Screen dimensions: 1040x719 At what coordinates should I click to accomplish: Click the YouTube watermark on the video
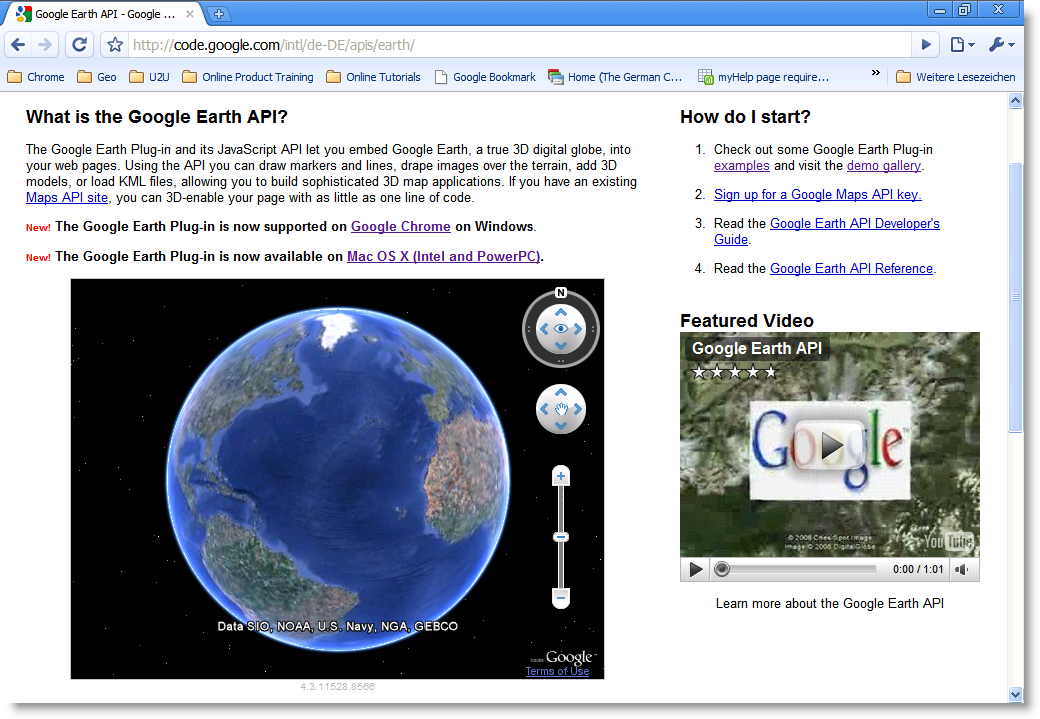click(x=947, y=539)
